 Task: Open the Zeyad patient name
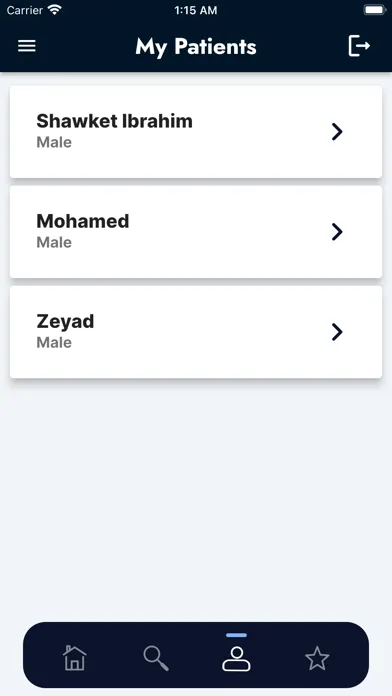65,322
